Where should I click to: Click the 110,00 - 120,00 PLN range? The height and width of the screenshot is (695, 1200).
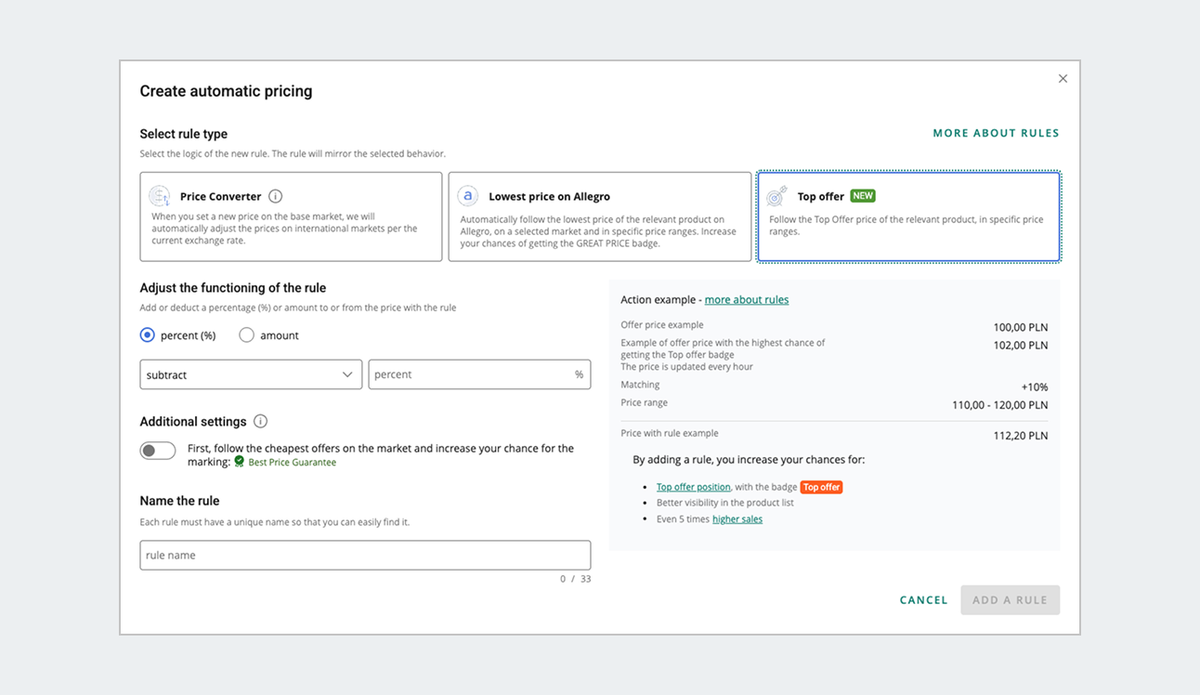1000,406
